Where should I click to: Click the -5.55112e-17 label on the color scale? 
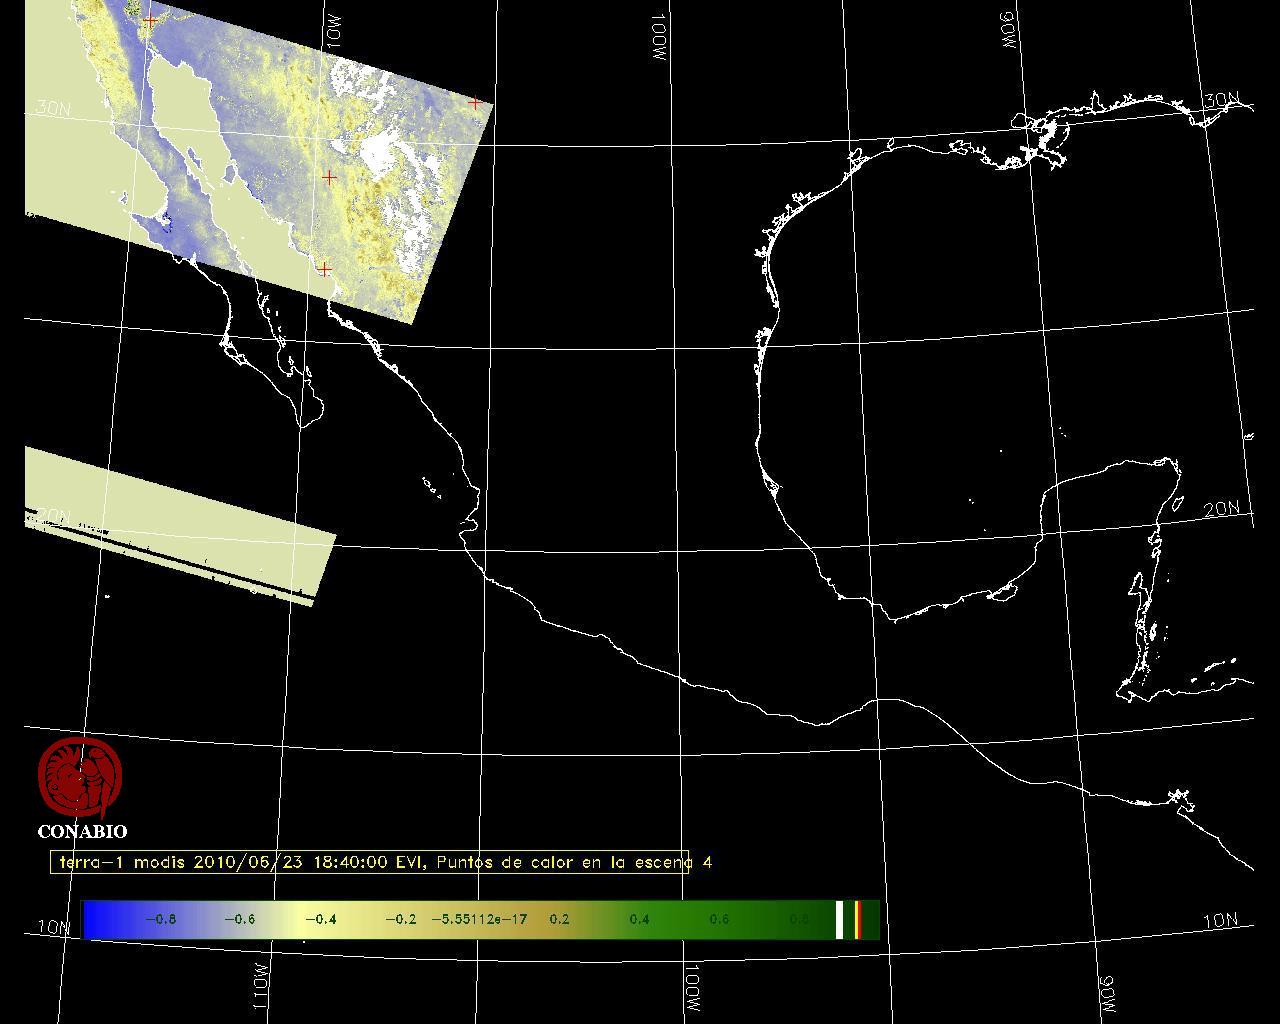[479, 920]
